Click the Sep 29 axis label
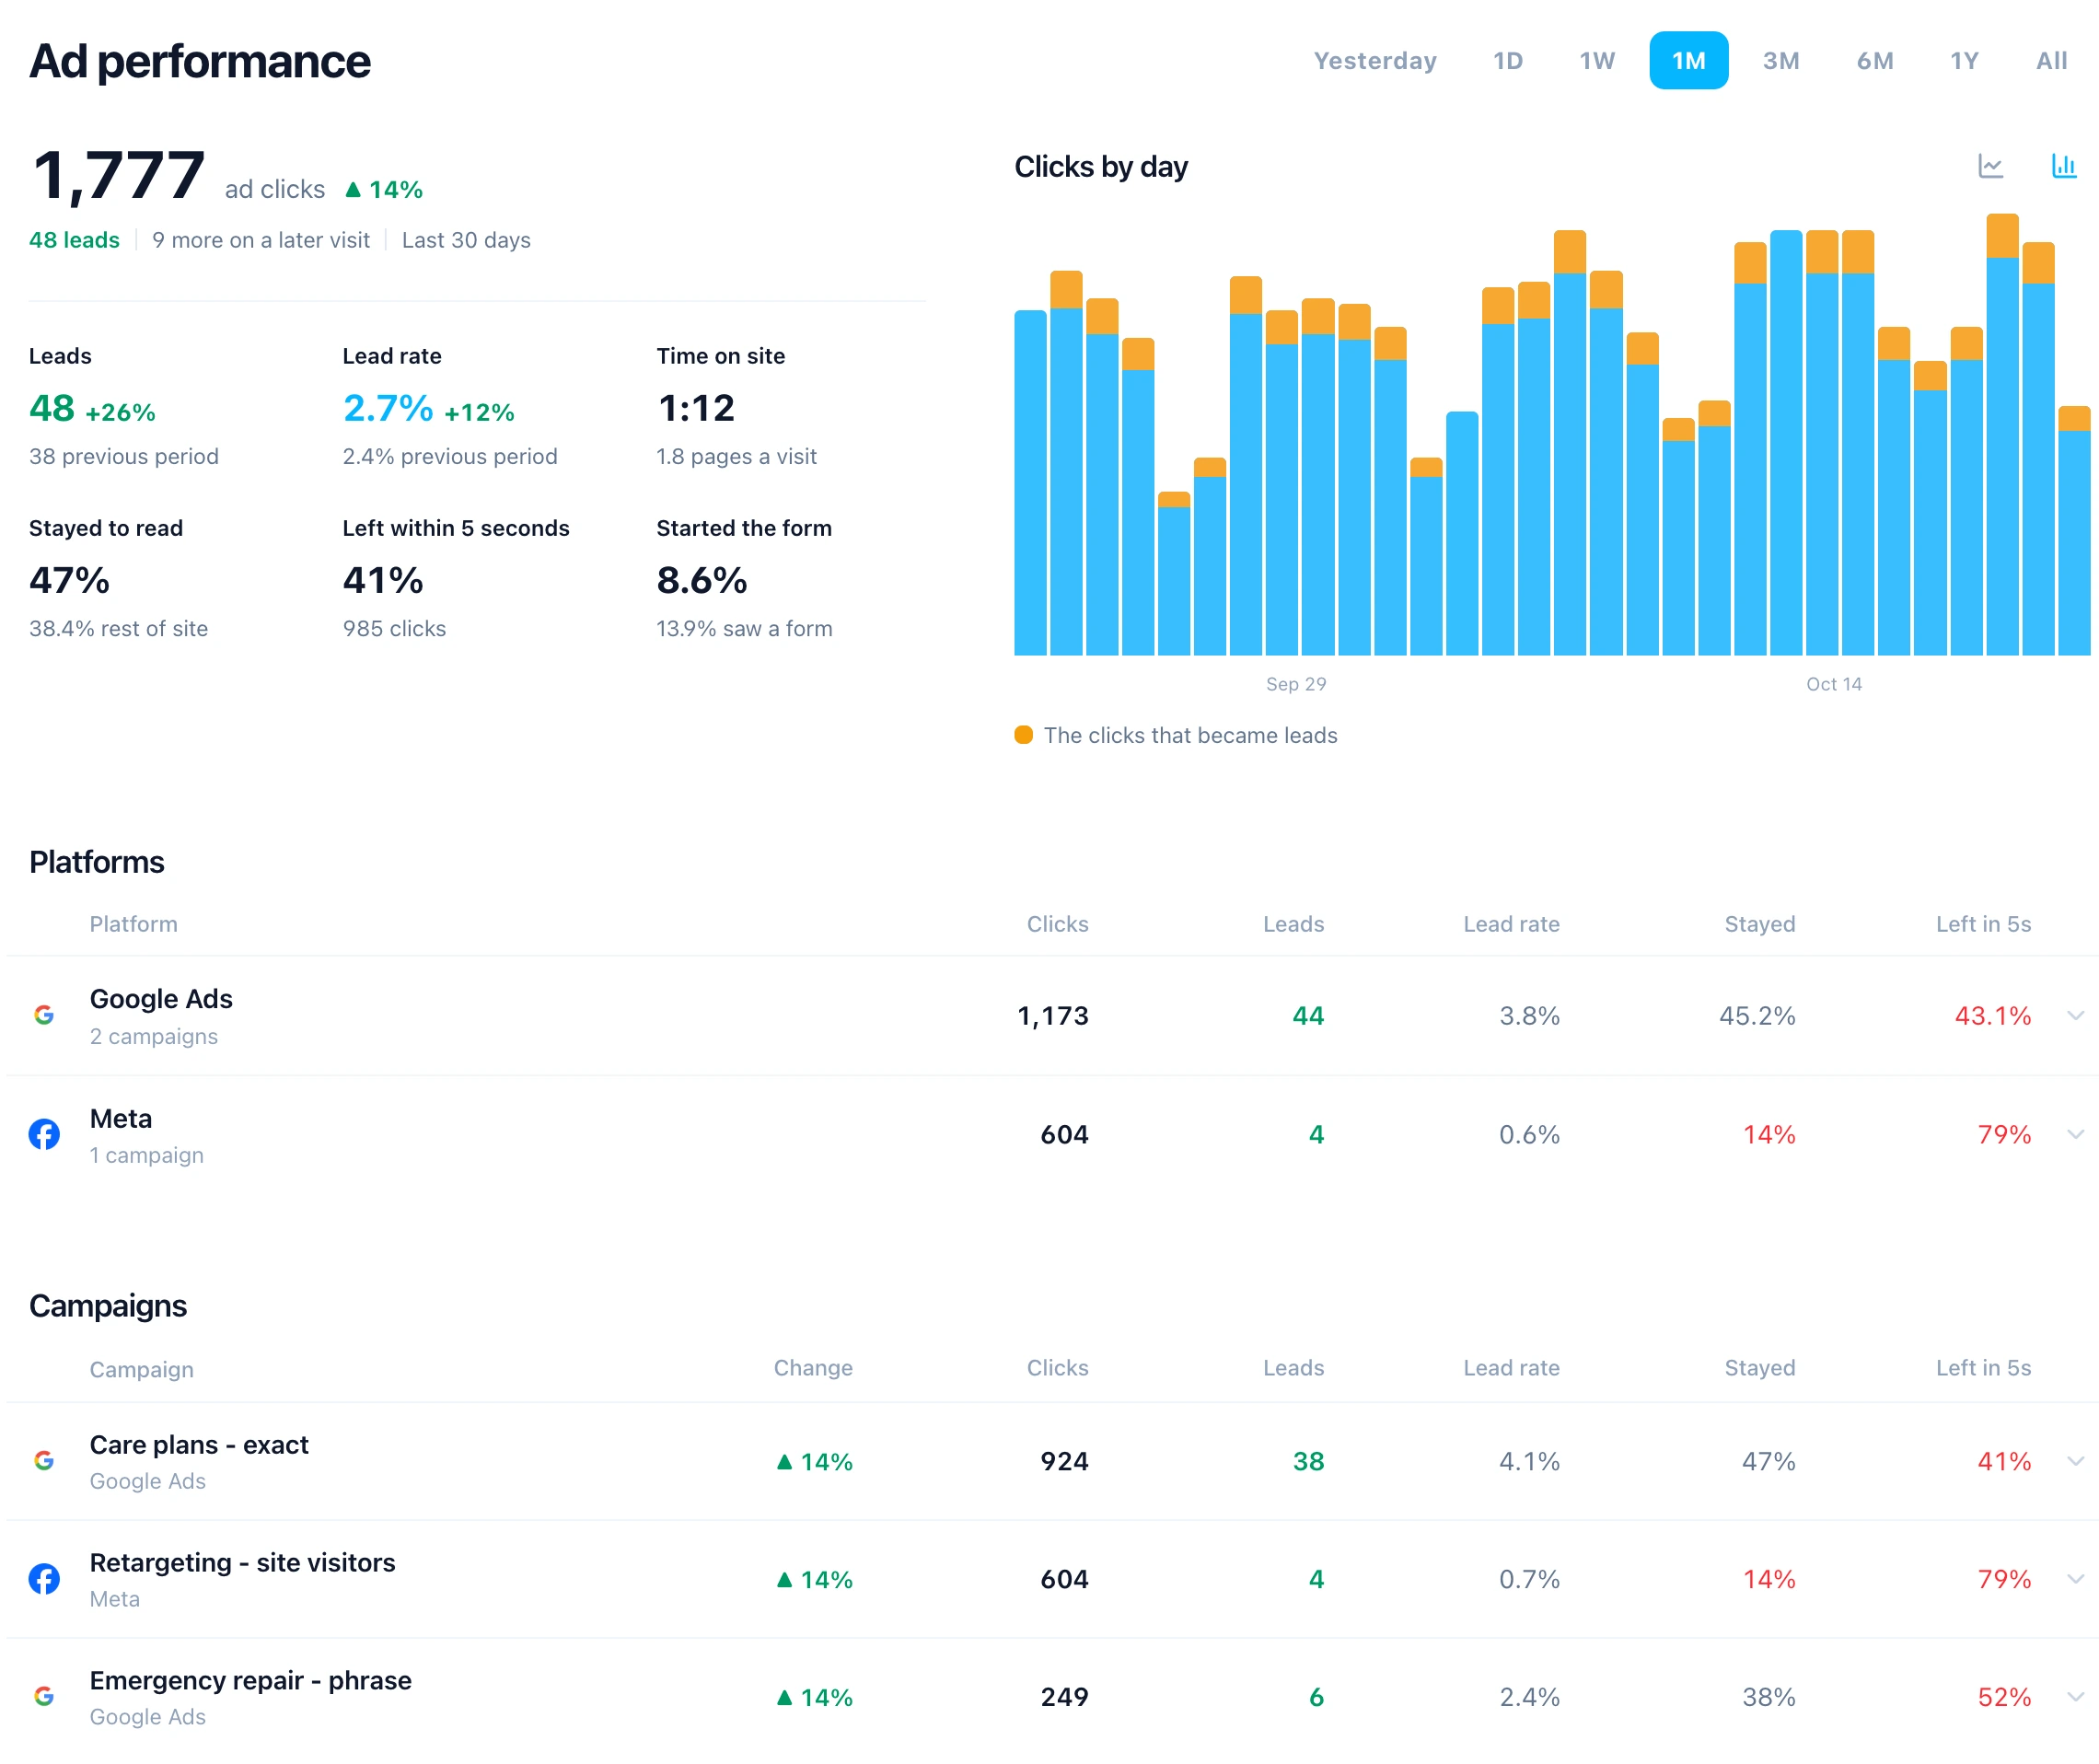The width and height of the screenshot is (2099, 1764). point(1295,684)
